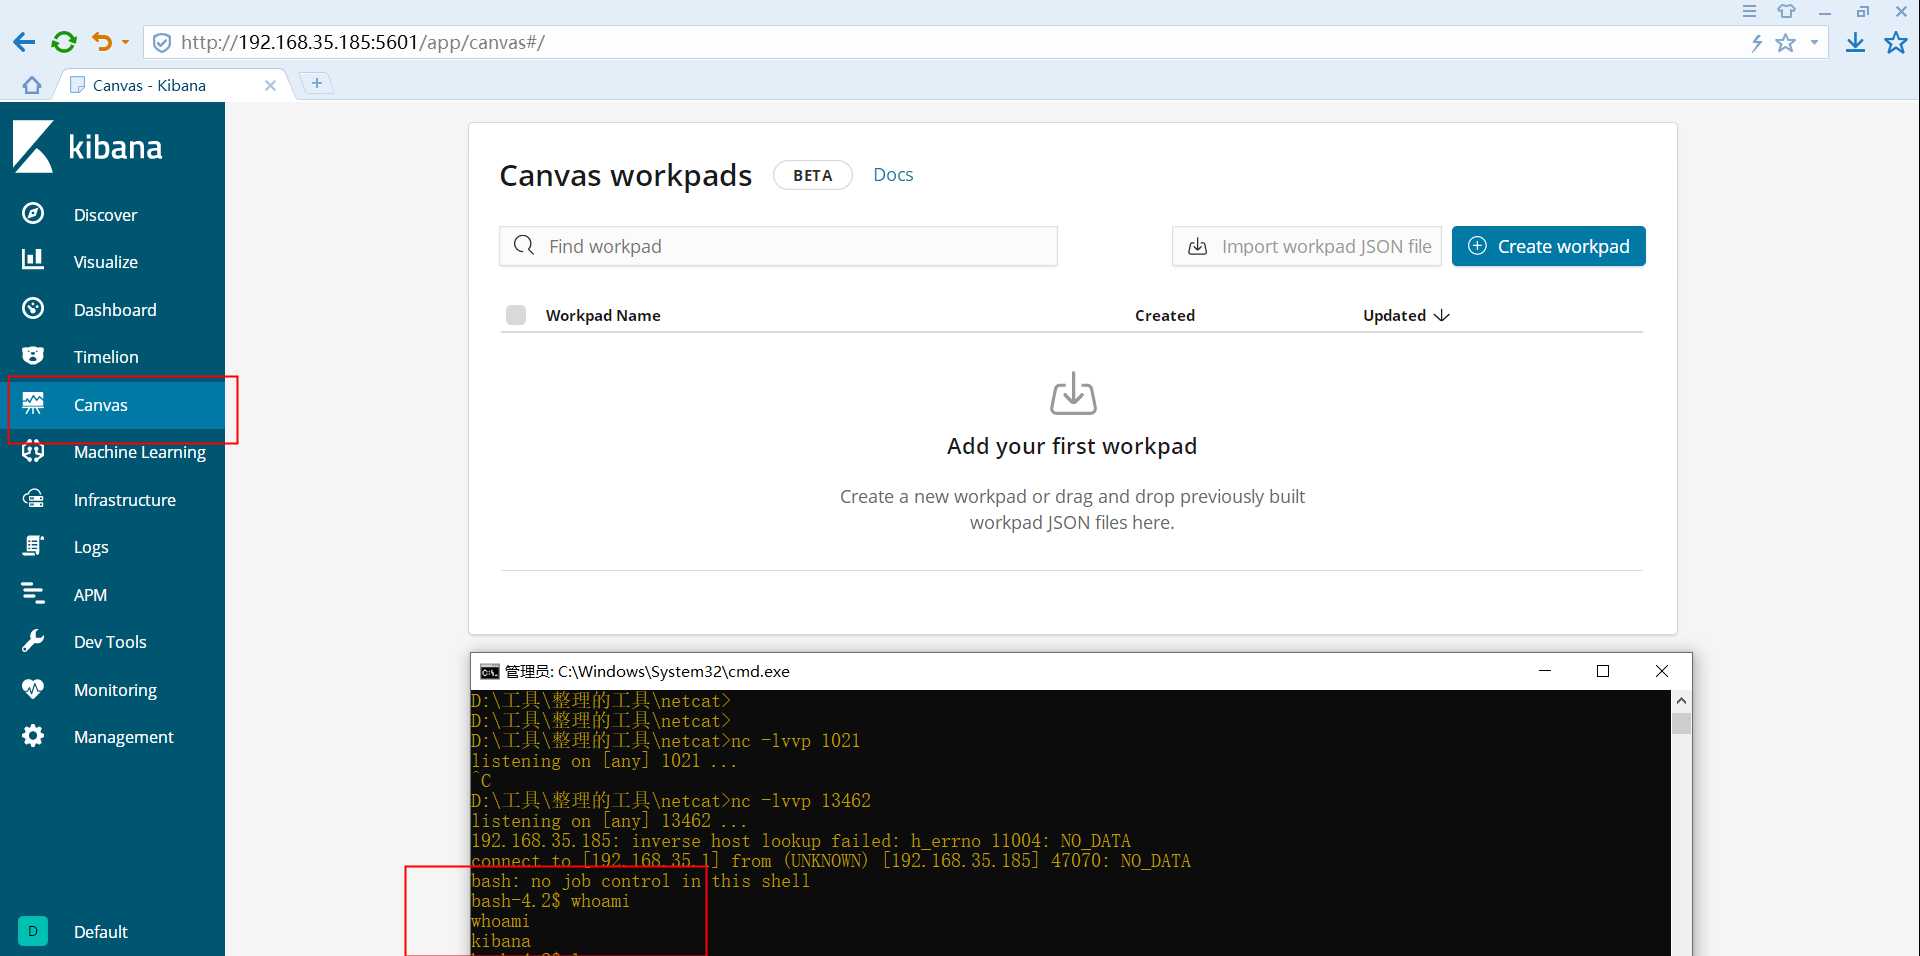Go back with the browser back arrow
Image resolution: width=1920 pixels, height=956 pixels.
coord(24,42)
